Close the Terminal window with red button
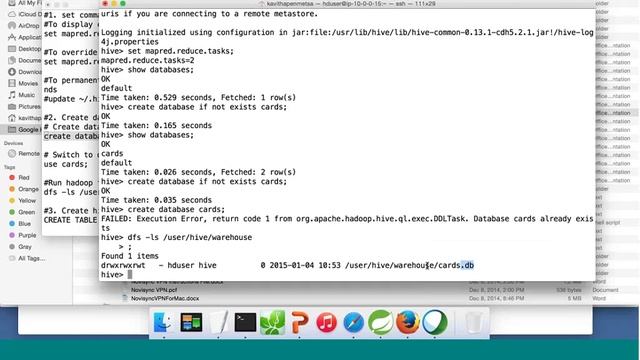This screenshot has width=640, height=360. (x=105, y=4)
